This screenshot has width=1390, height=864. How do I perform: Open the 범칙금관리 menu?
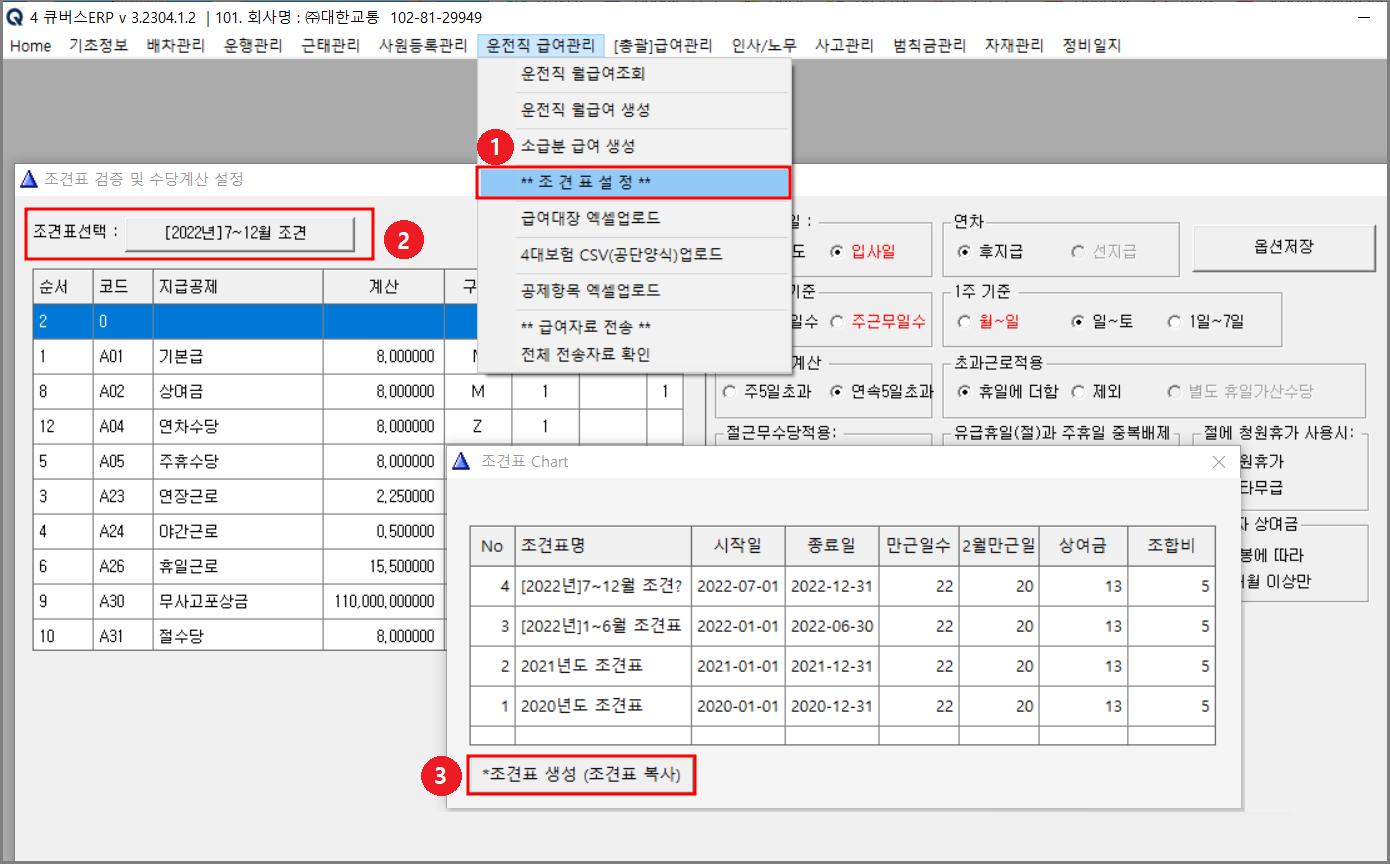930,45
